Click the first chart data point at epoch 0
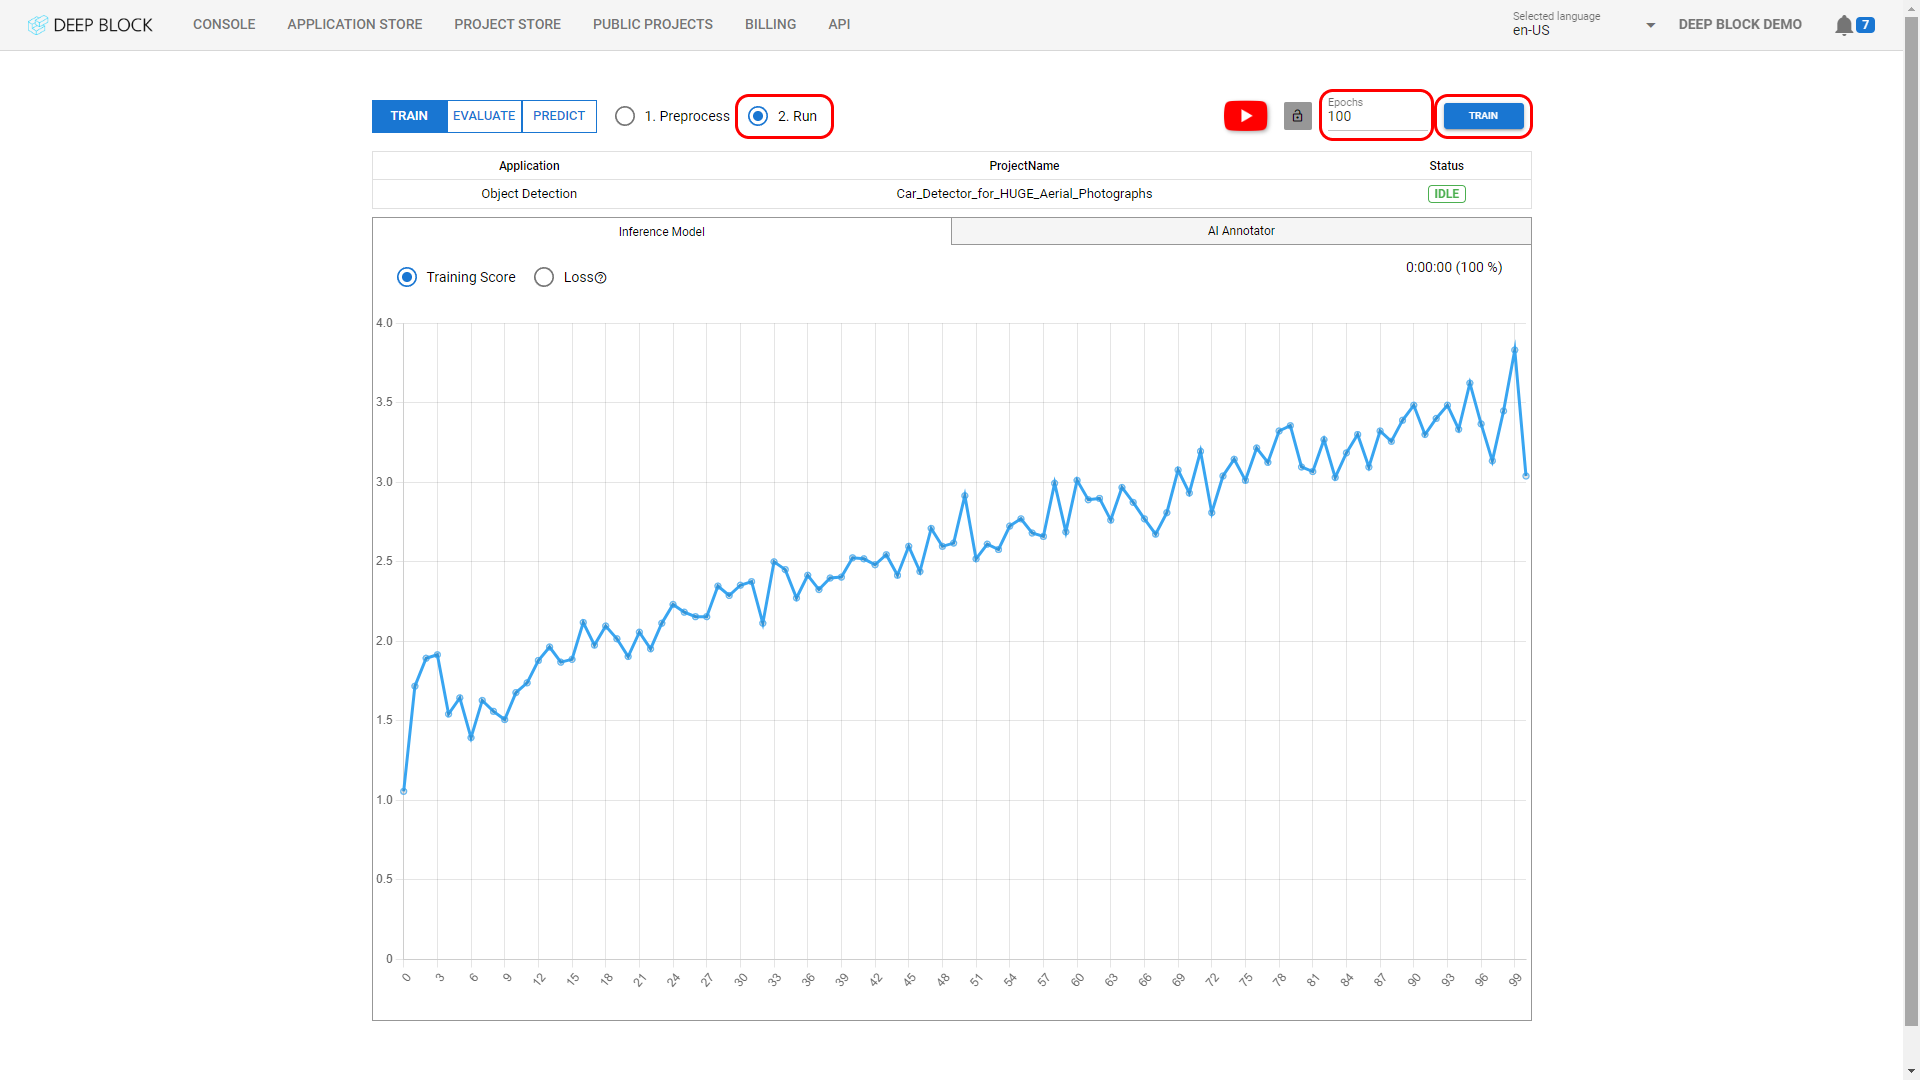 (x=404, y=791)
